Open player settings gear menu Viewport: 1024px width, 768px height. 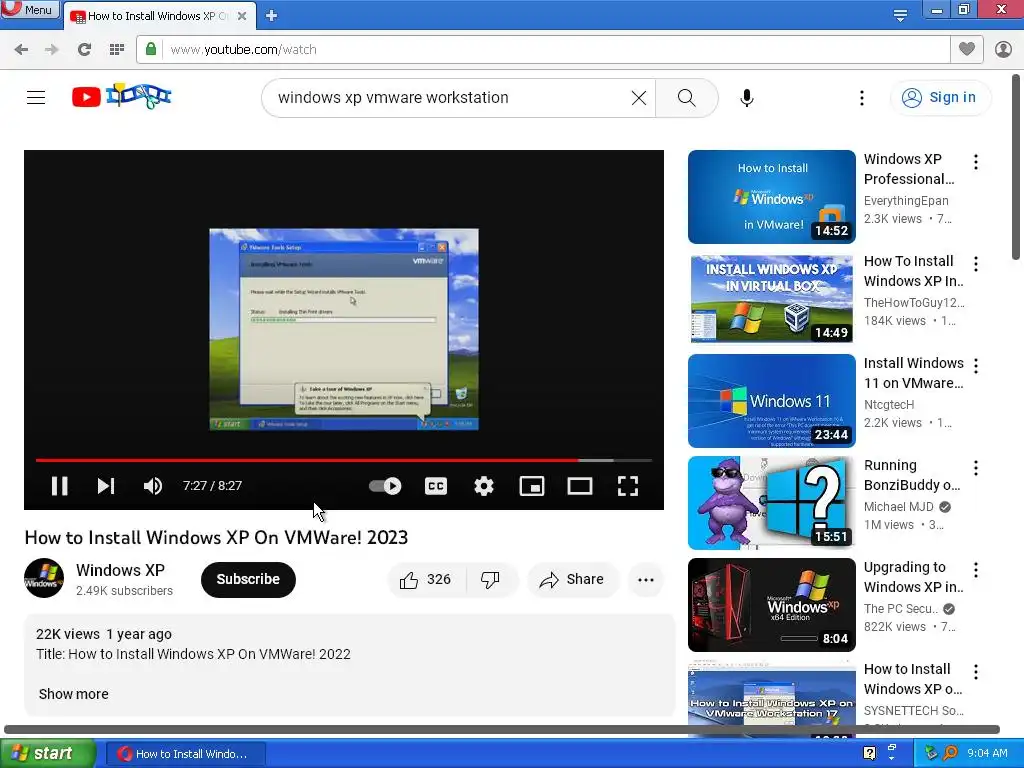click(x=484, y=486)
